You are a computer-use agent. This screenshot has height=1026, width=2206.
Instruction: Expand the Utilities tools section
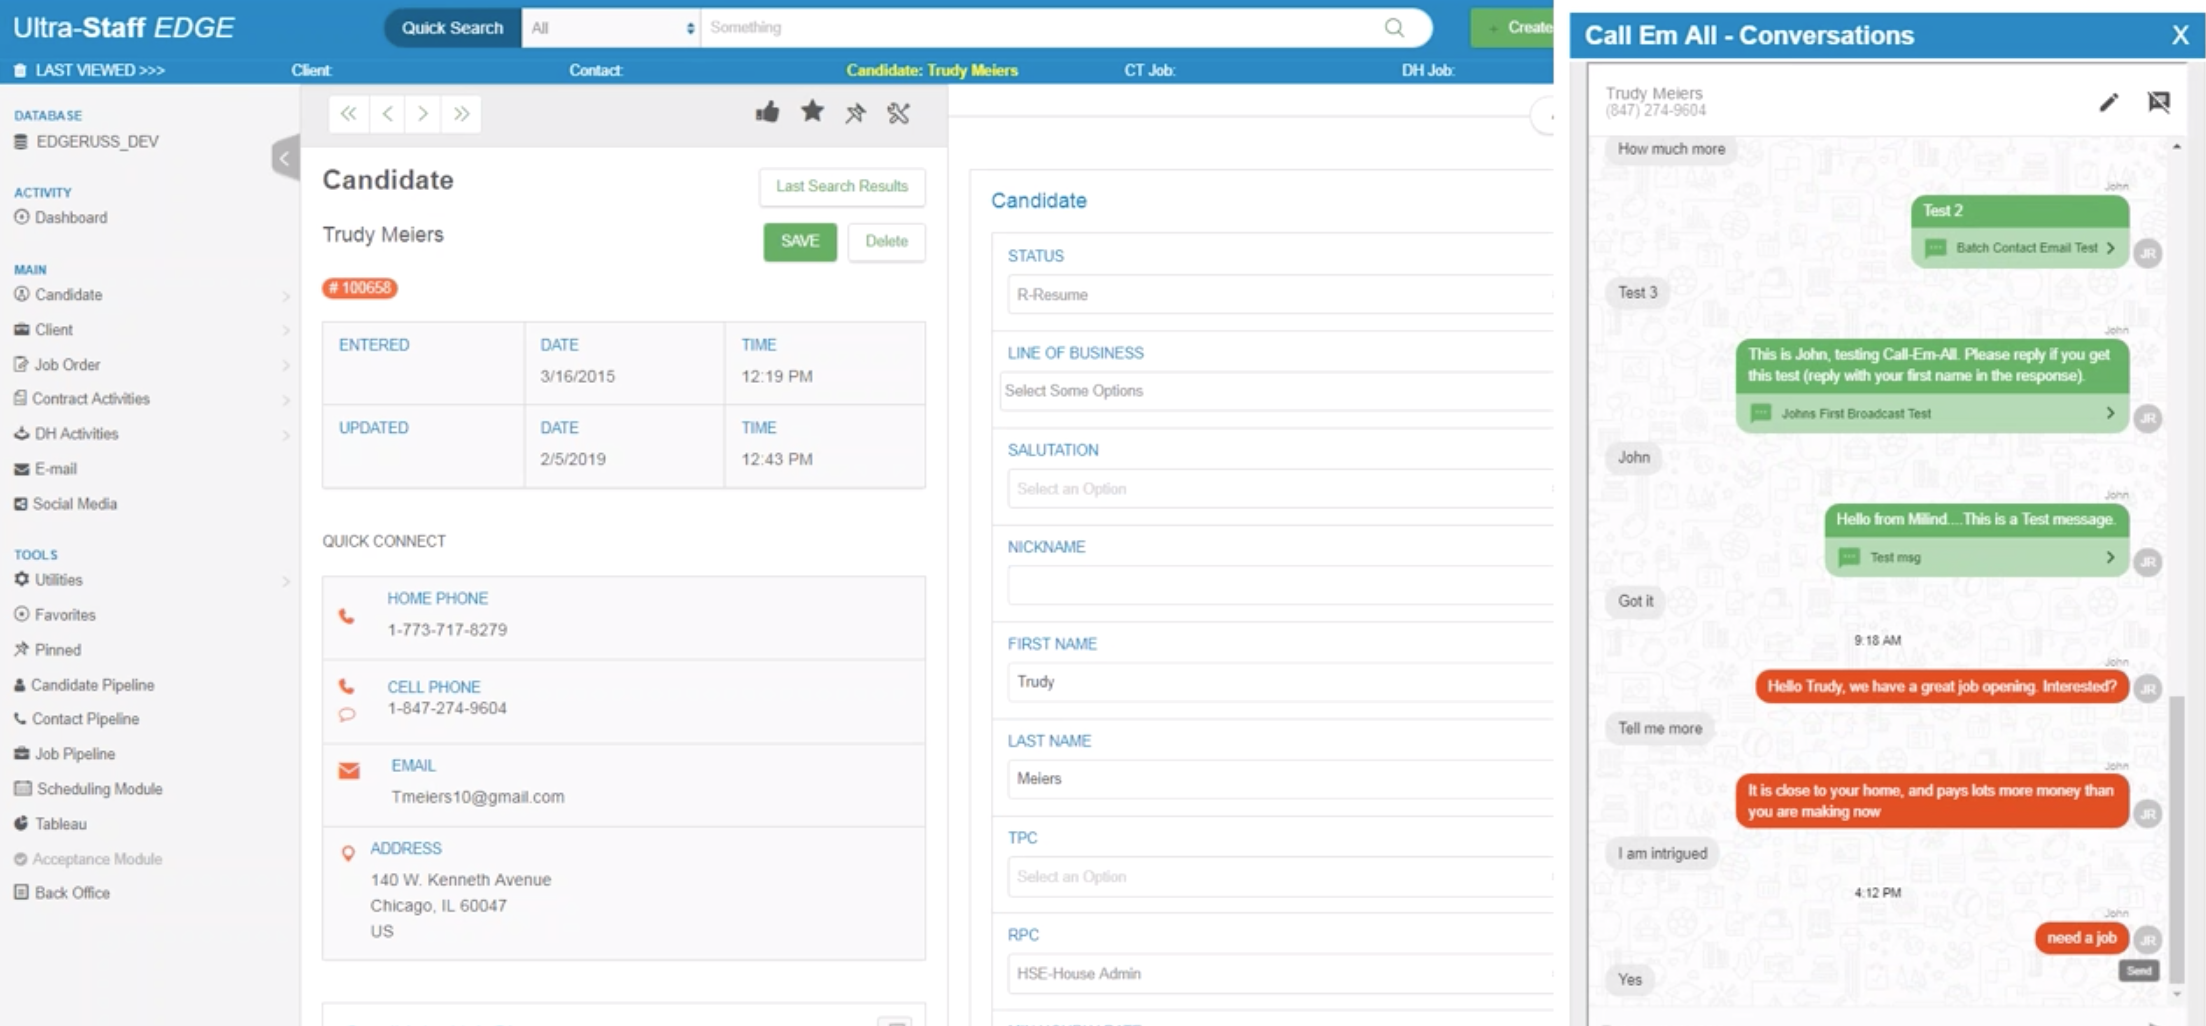[286, 579]
